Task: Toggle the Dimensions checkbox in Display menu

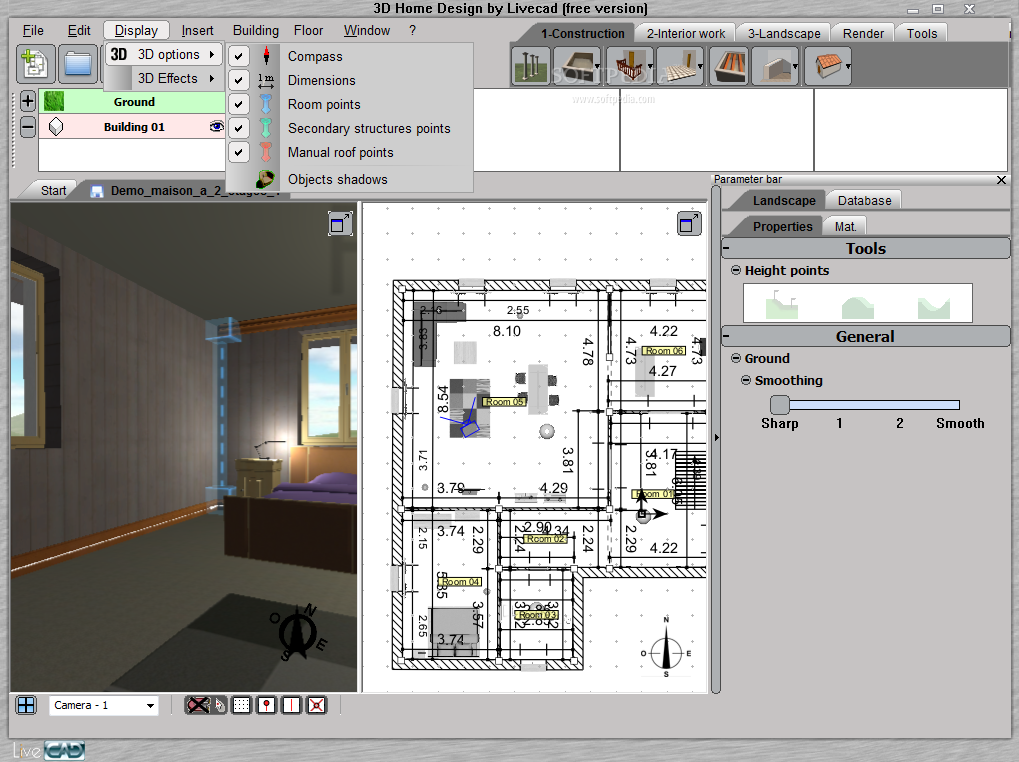Action: [x=237, y=80]
